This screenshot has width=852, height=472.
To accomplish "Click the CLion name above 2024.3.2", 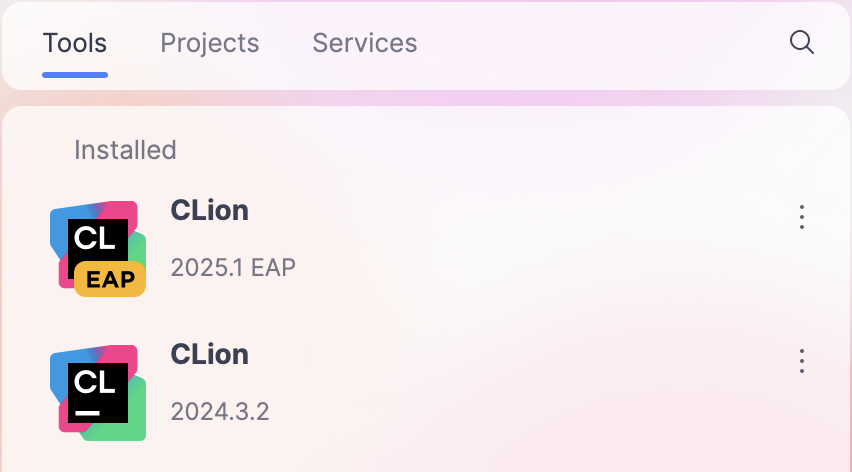I will click(x=209, y=354).
